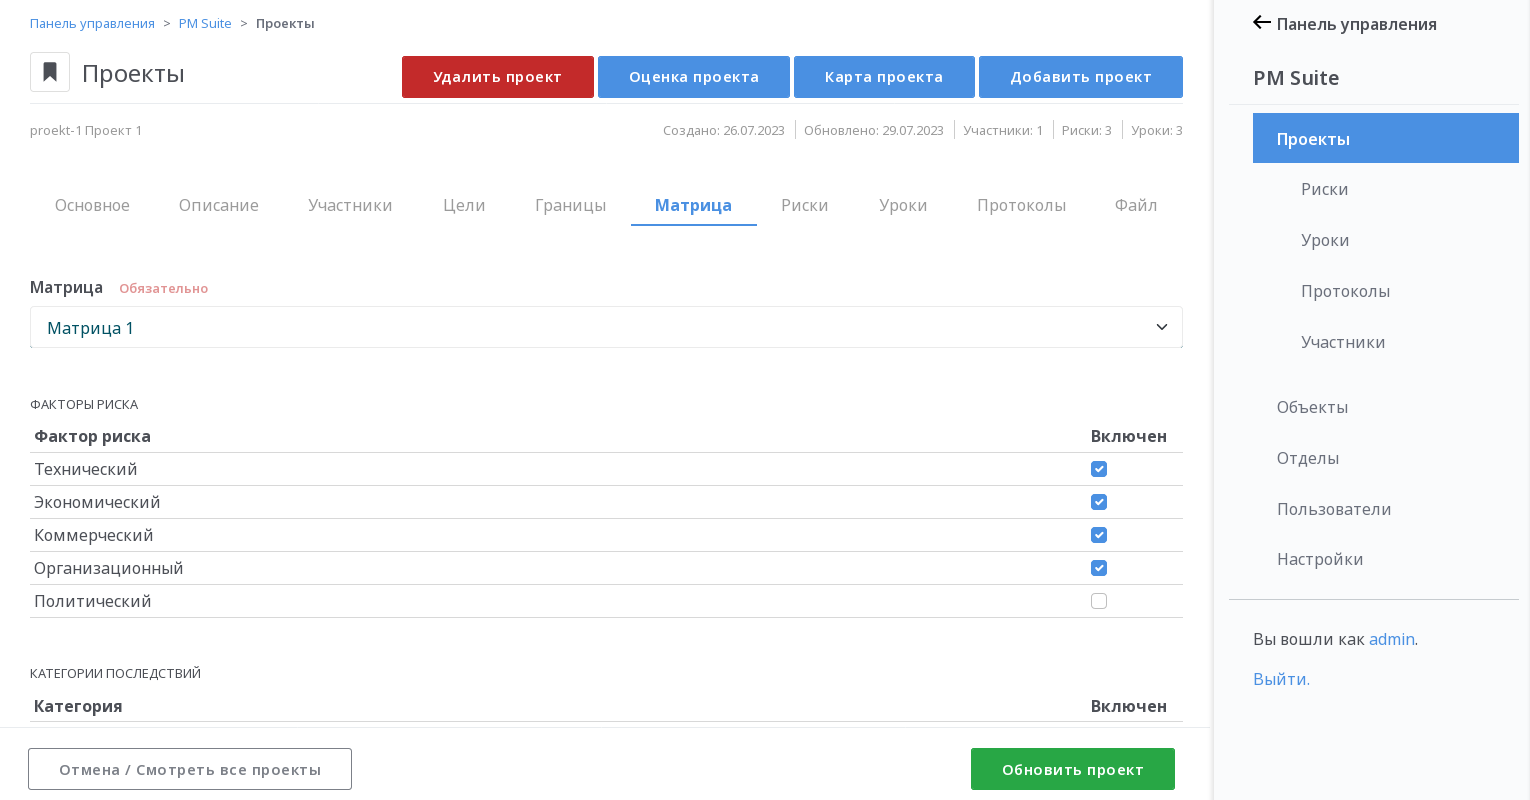Go to the Участники tab
1530x800 pixels.
[350, 205]
